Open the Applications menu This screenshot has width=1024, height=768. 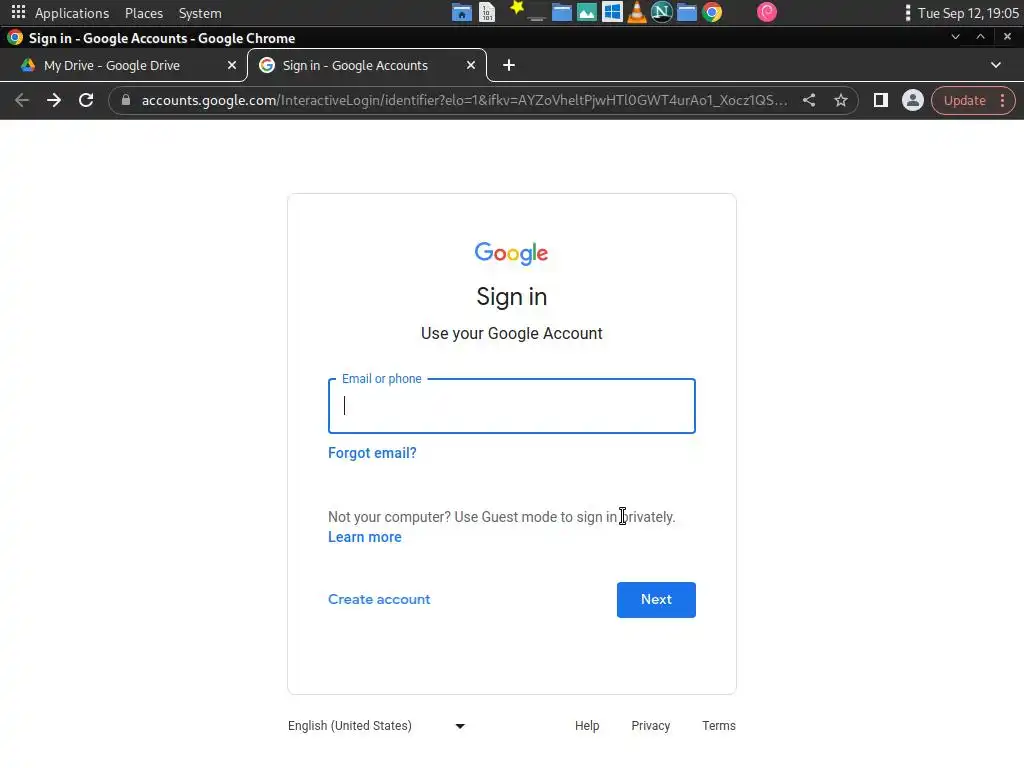pos(72,13)
